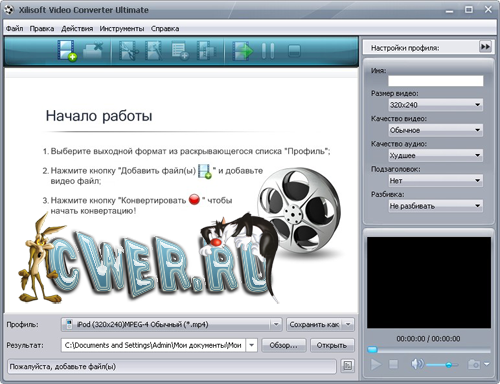Click the Stop conversion toolbar icon
This screenshot has height=384, width=500.
pos(294,51)
